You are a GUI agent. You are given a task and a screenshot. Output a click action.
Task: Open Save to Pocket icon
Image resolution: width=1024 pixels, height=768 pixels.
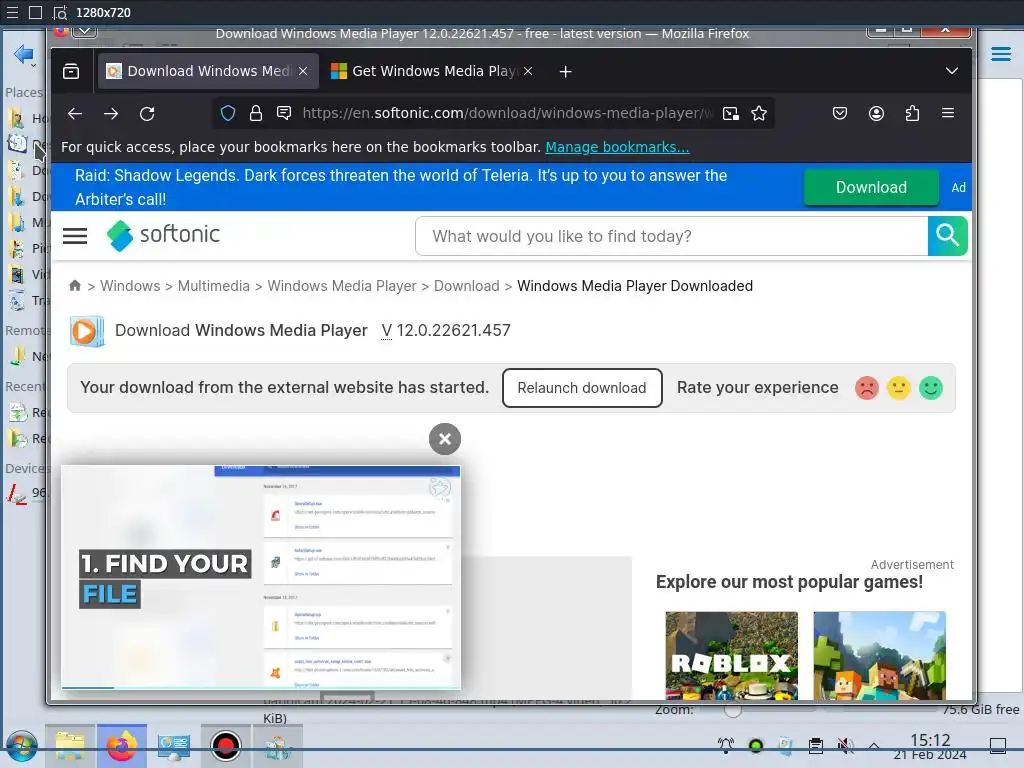pyautogui.click(x=840, y=114)
